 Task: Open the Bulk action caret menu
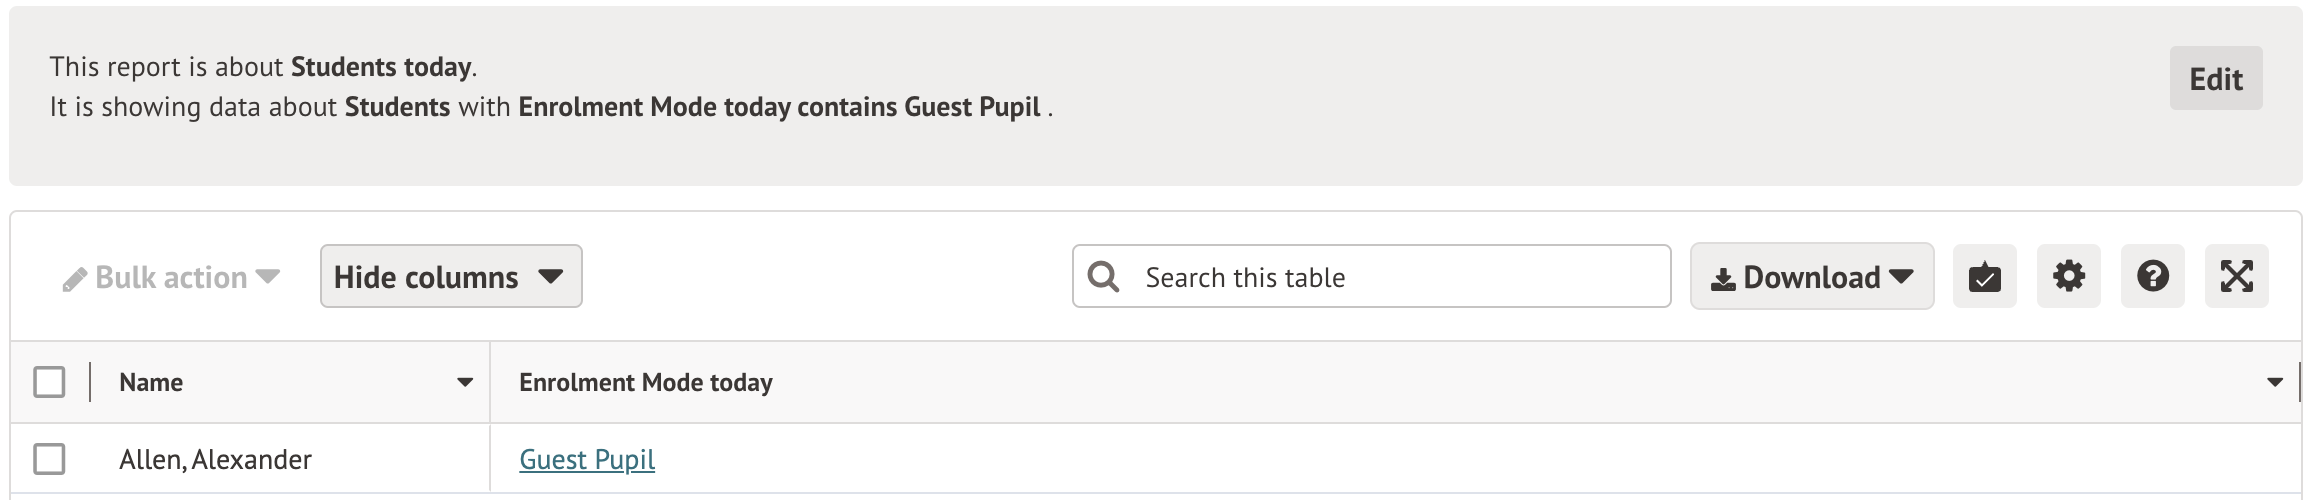click(268, 277)
